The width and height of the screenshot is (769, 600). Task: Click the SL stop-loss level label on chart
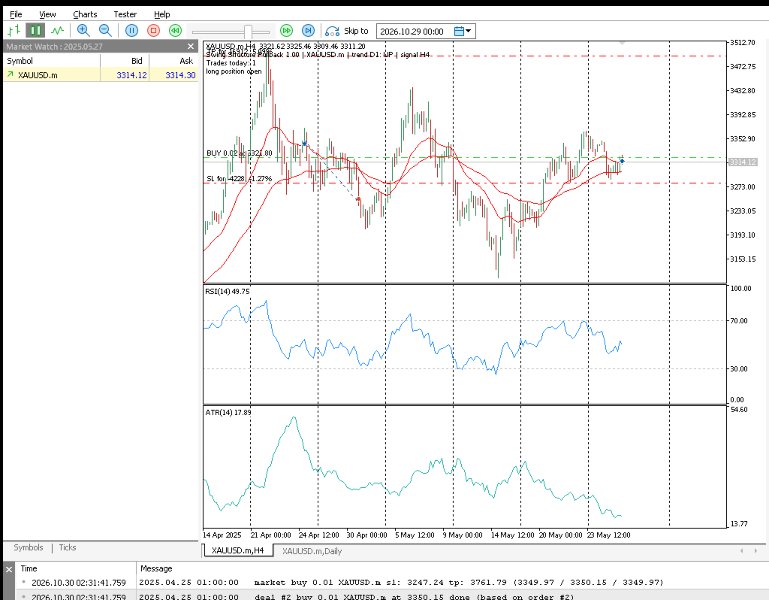[x=239, y=179]
